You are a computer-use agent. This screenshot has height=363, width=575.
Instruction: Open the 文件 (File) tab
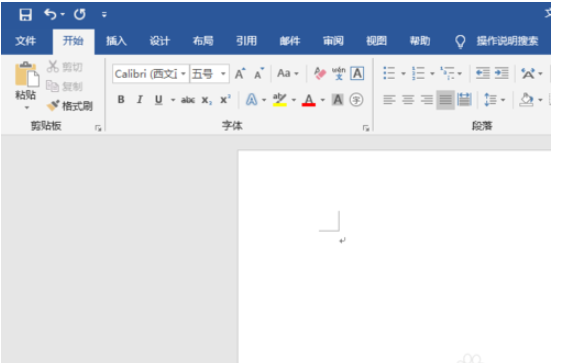pos(25,41)
